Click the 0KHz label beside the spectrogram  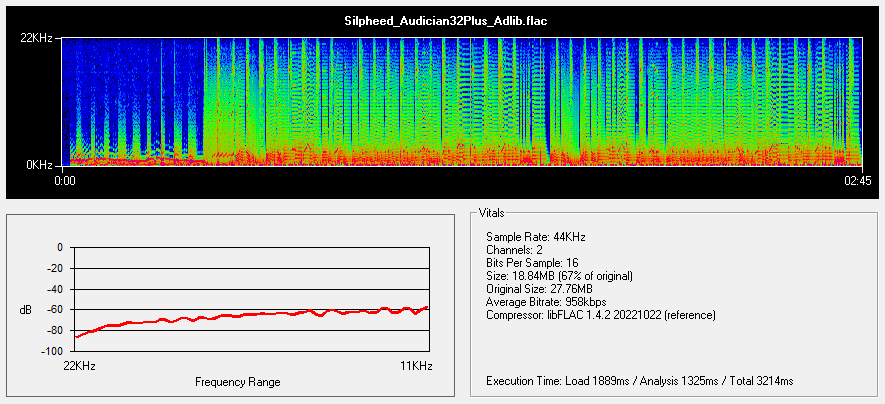click(40, 164)
